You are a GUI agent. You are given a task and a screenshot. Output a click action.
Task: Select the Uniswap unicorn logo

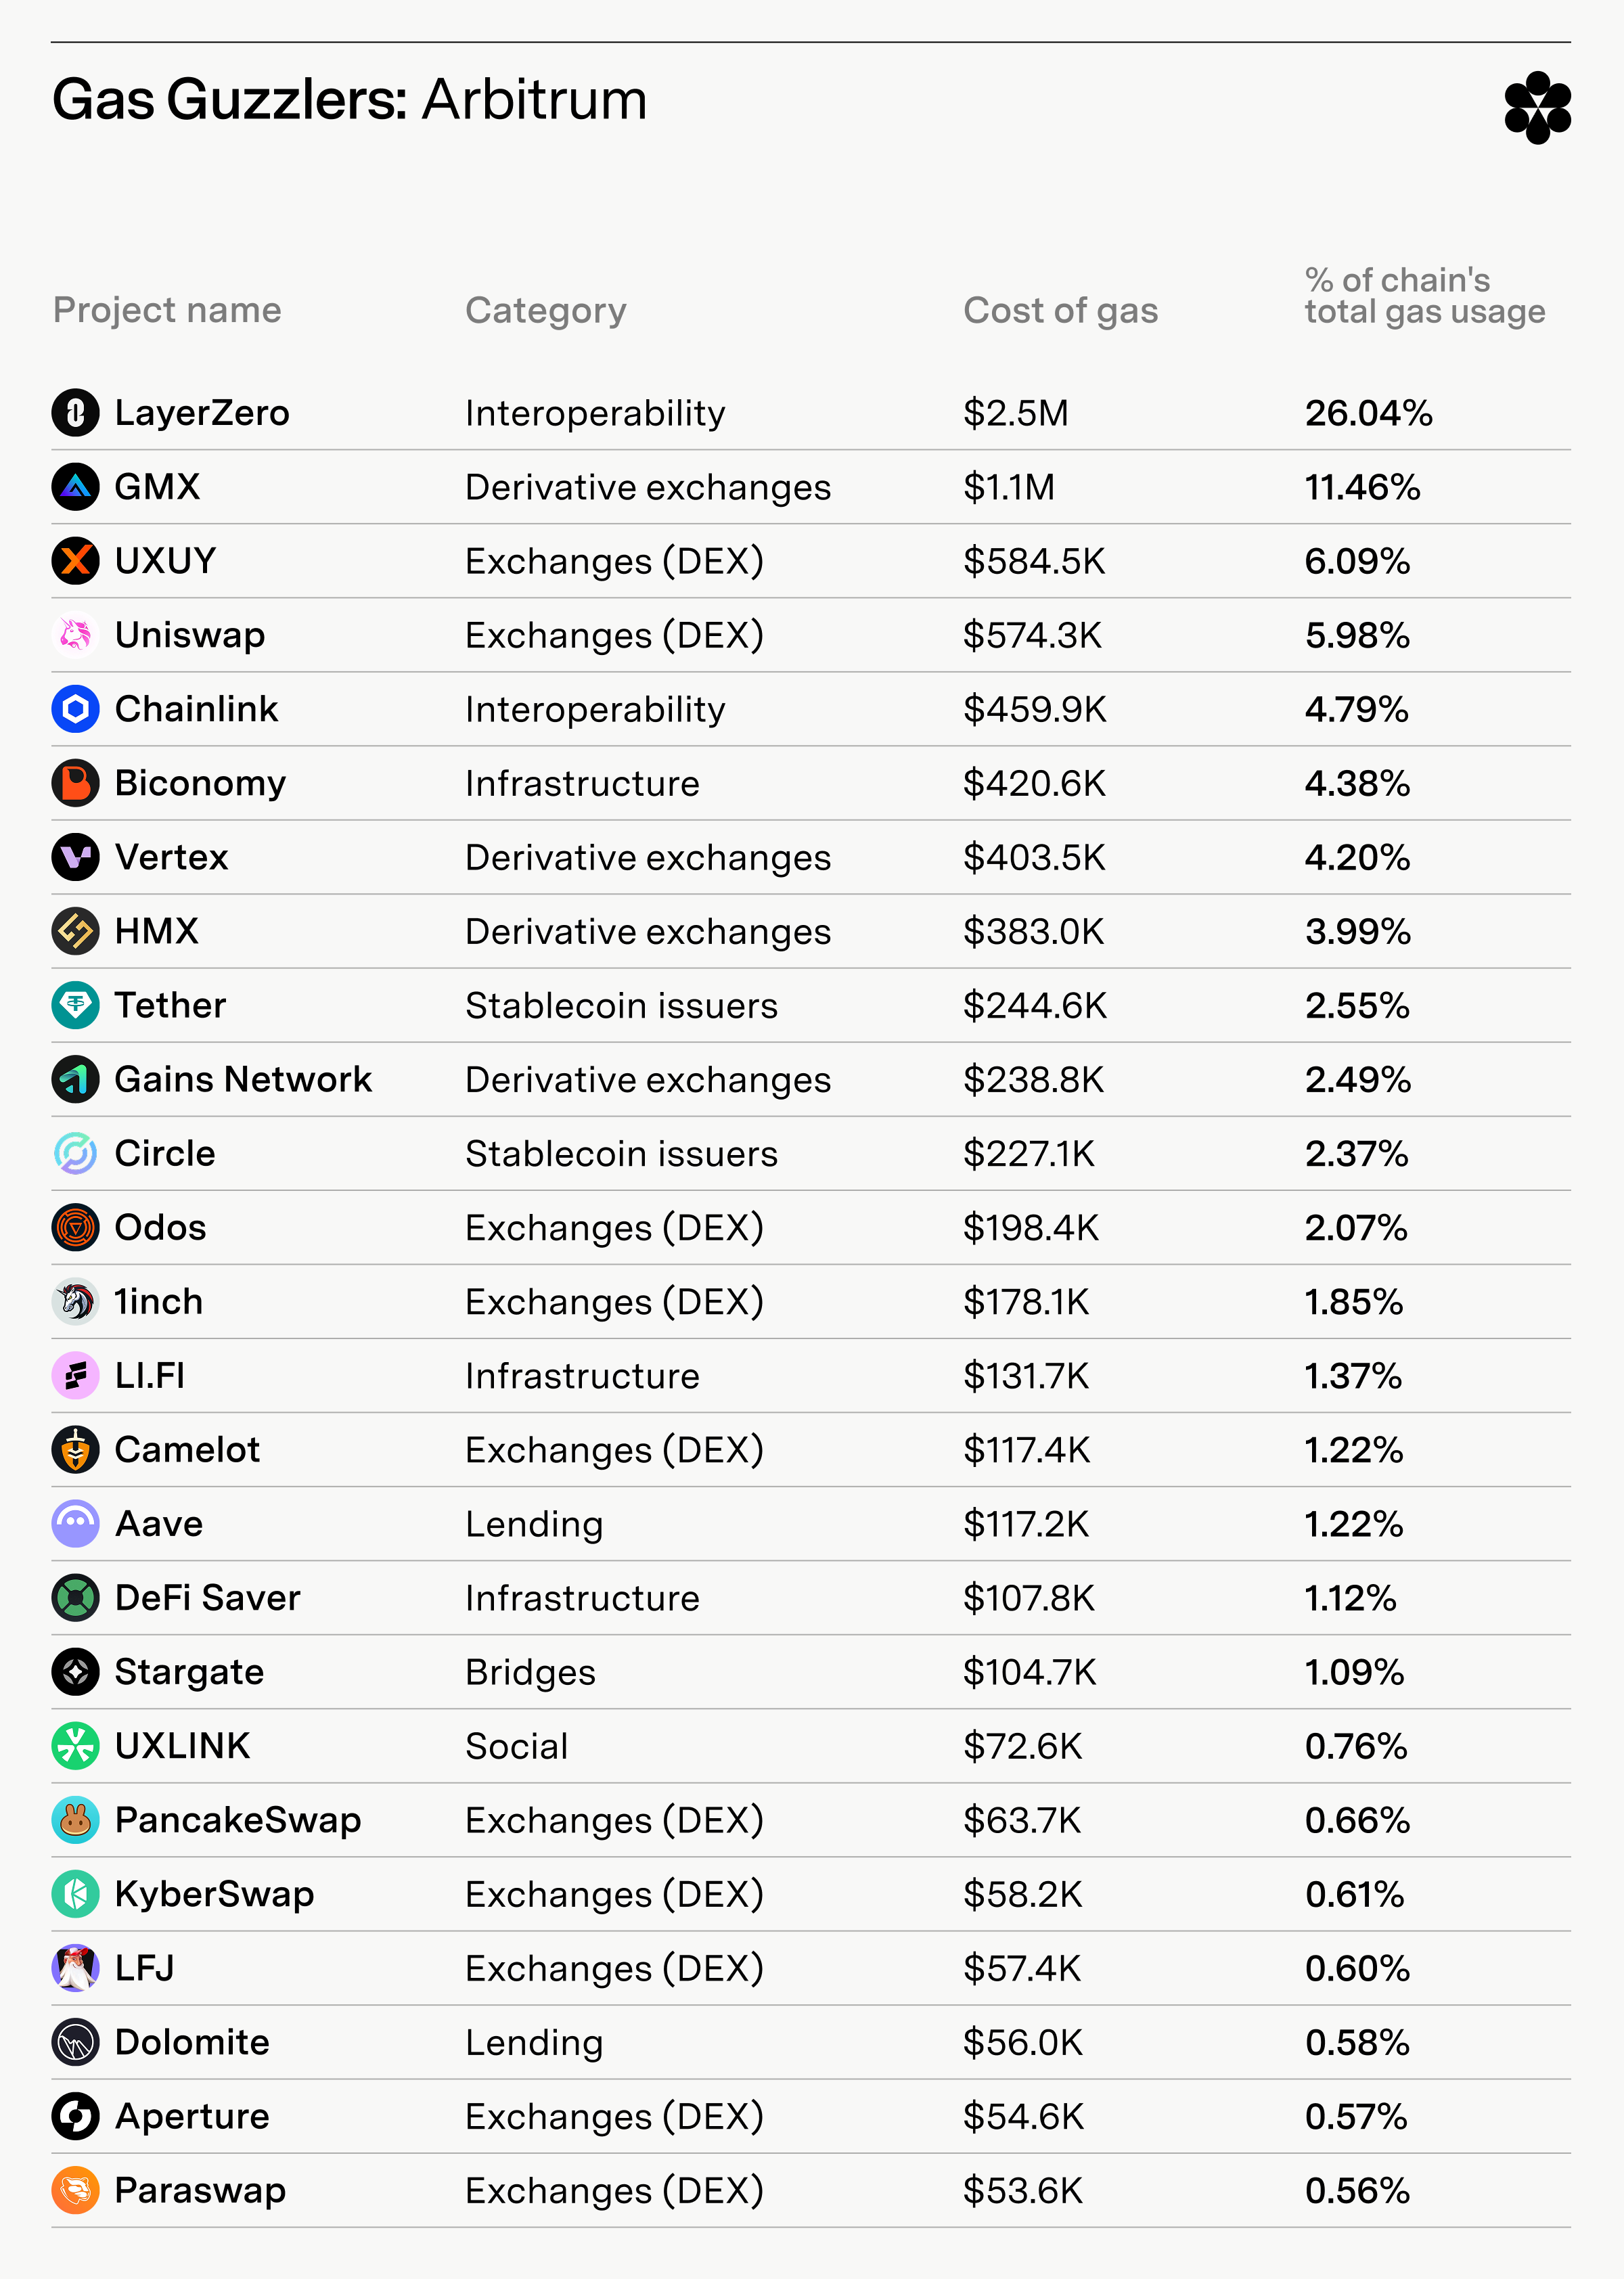point(75,635)
